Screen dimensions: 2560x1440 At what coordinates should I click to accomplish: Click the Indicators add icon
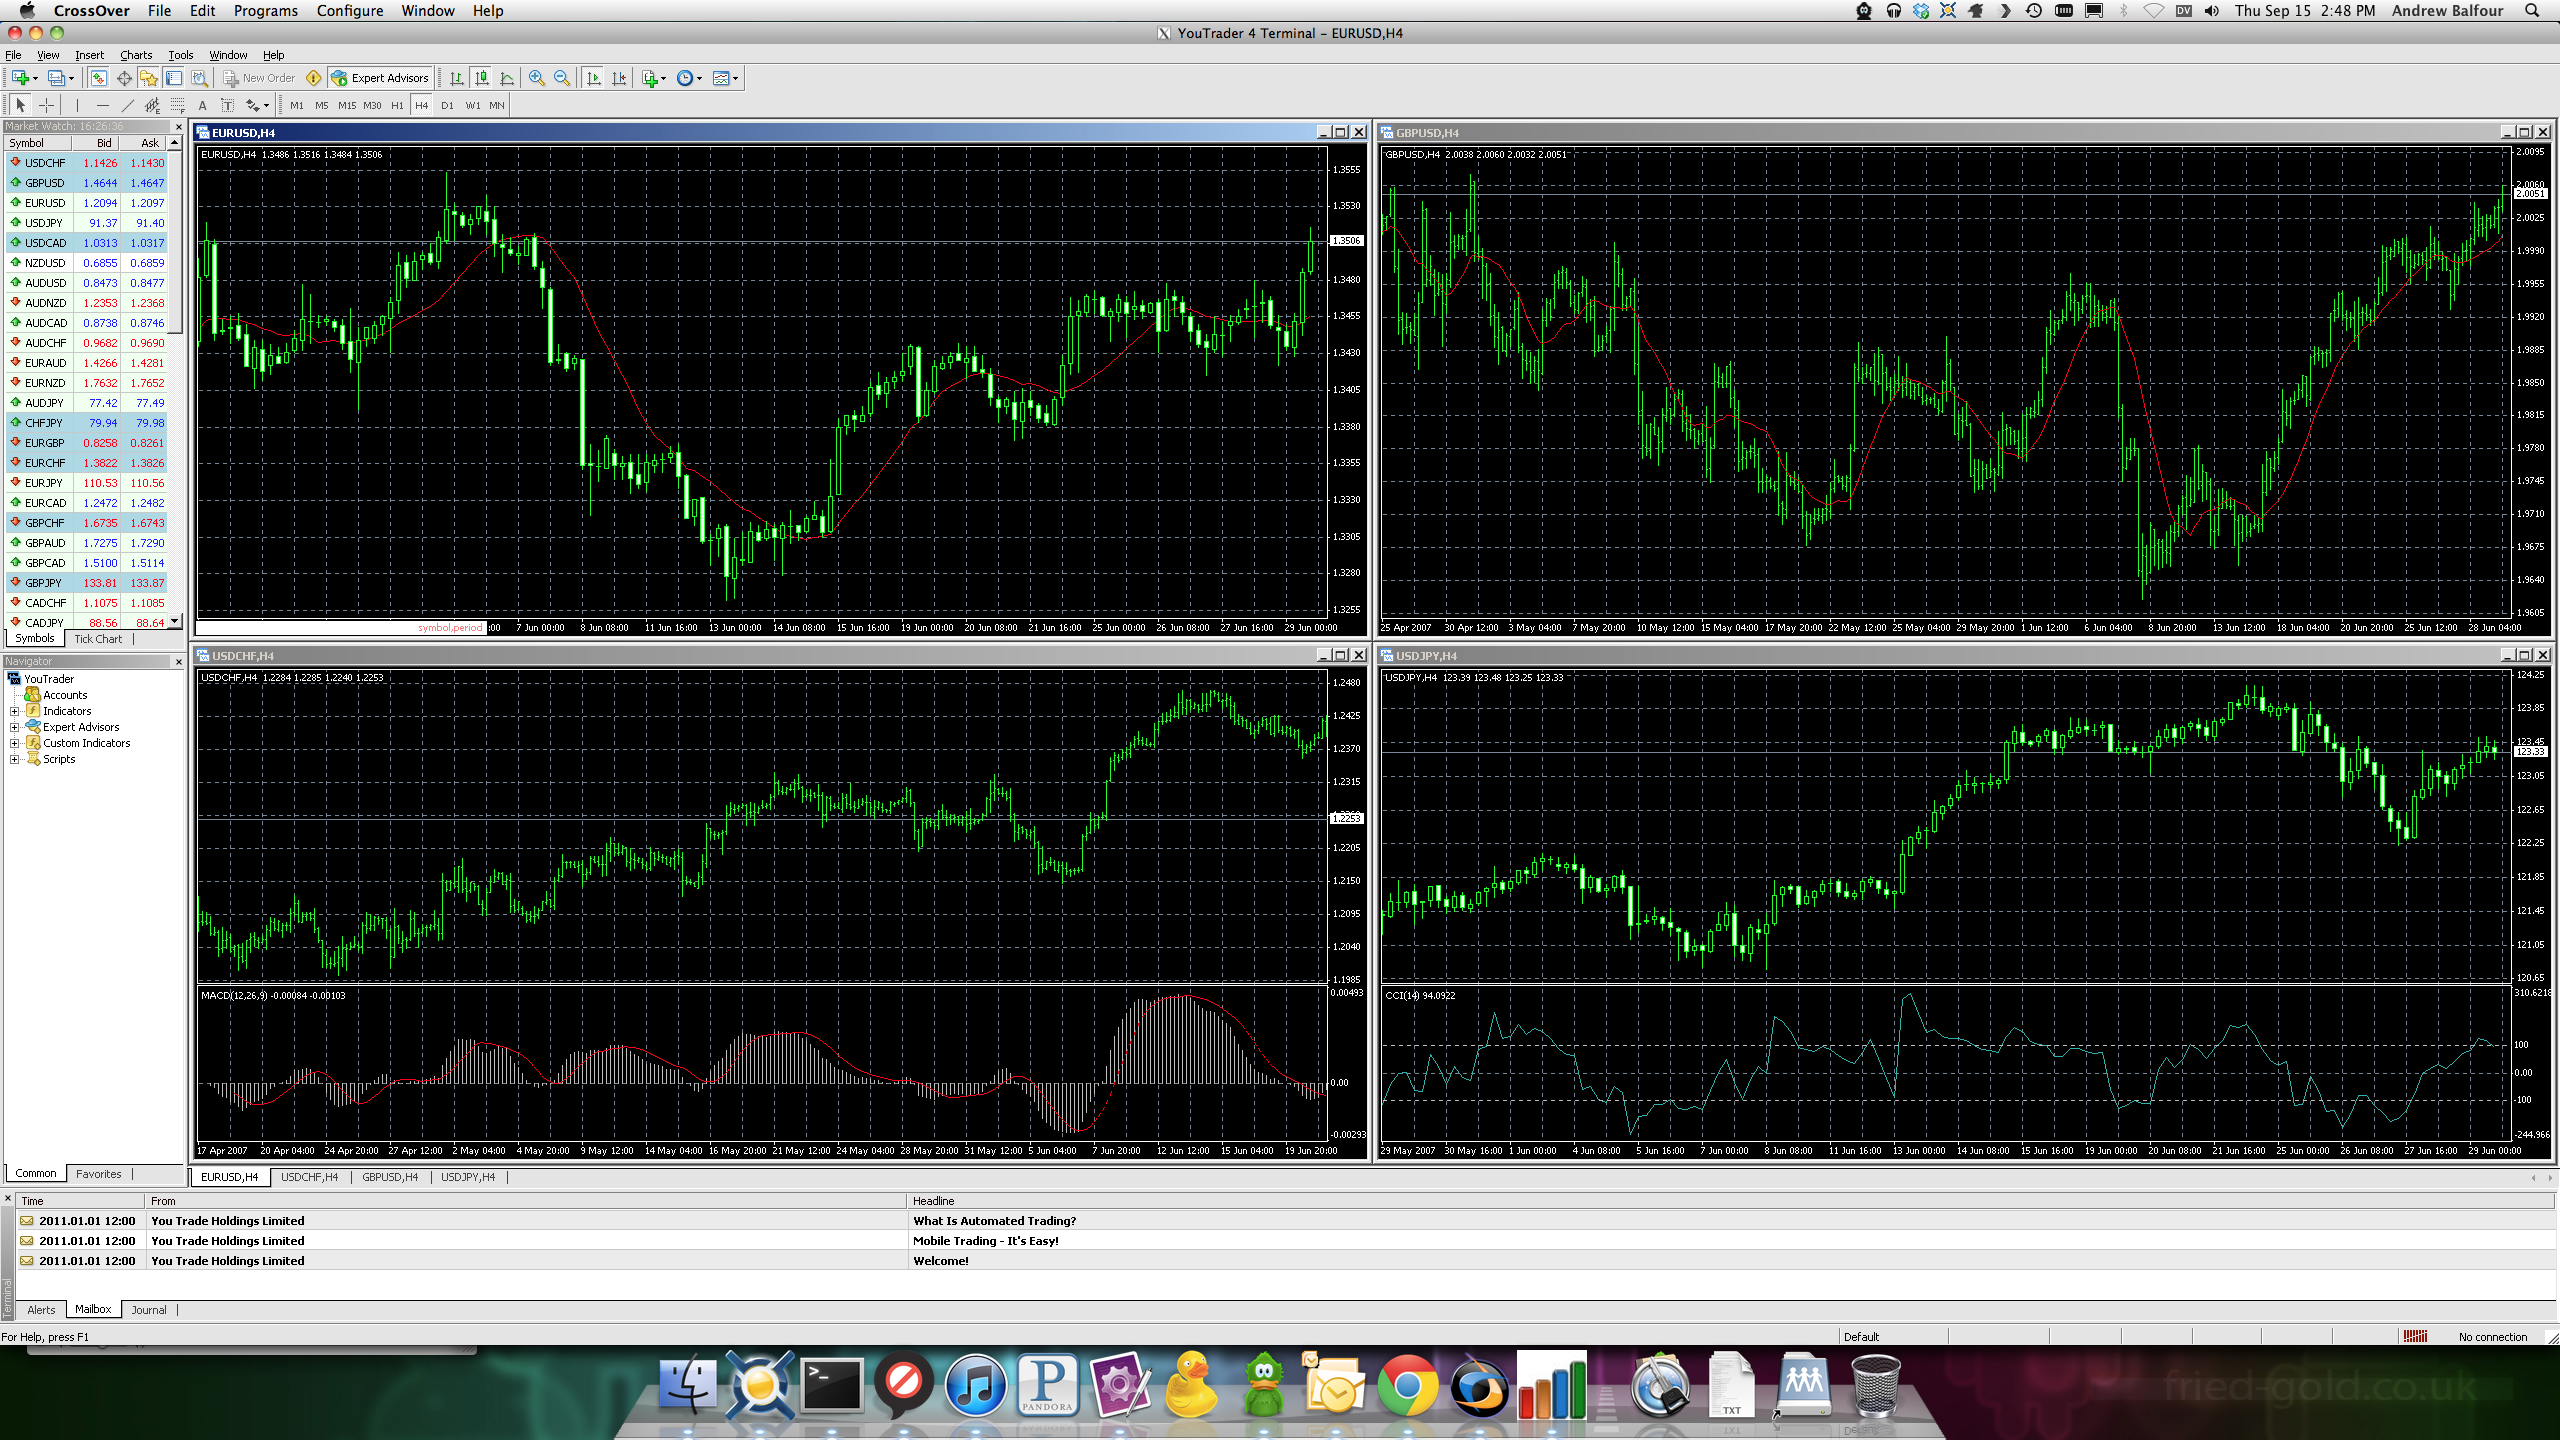(651, 78)
